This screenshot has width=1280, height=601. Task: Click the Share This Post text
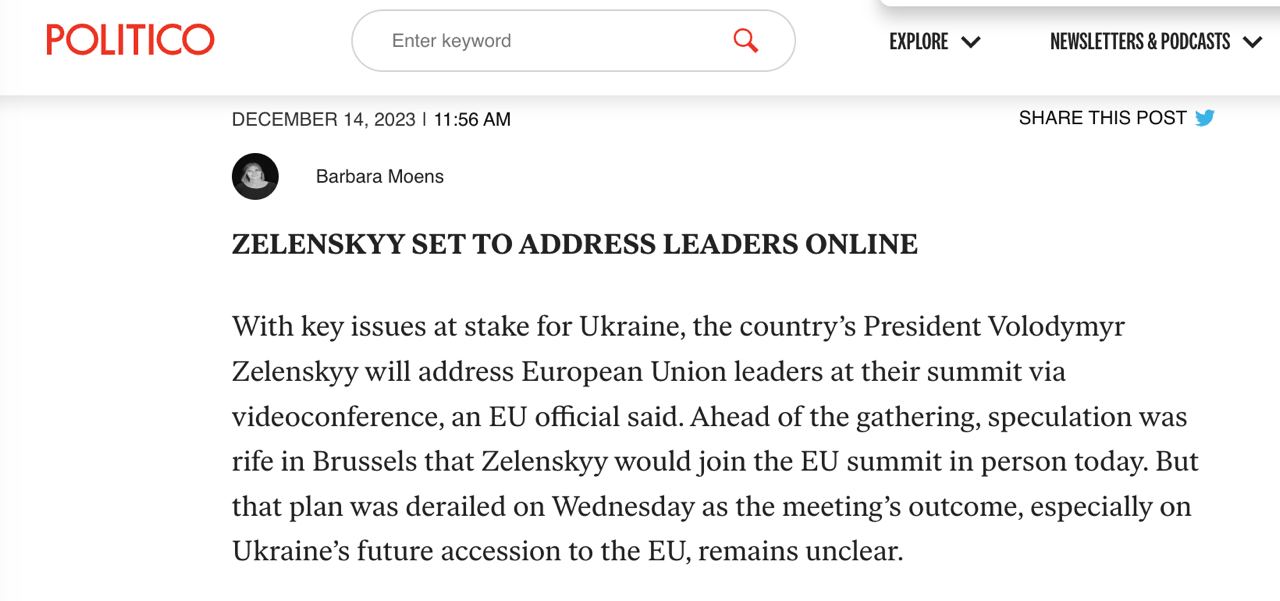tap(1102, 118)
